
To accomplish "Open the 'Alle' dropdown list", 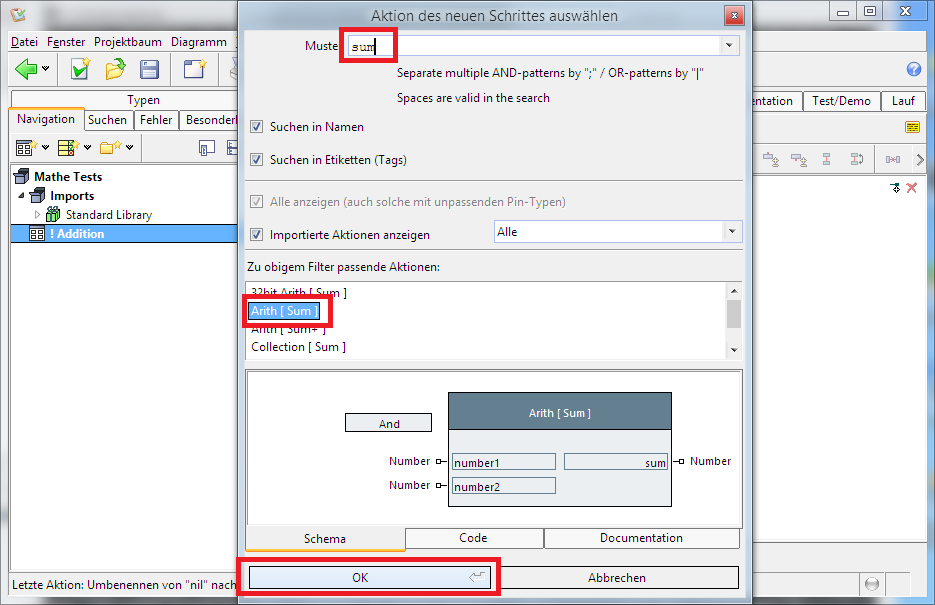I will (x=732, y=231).
